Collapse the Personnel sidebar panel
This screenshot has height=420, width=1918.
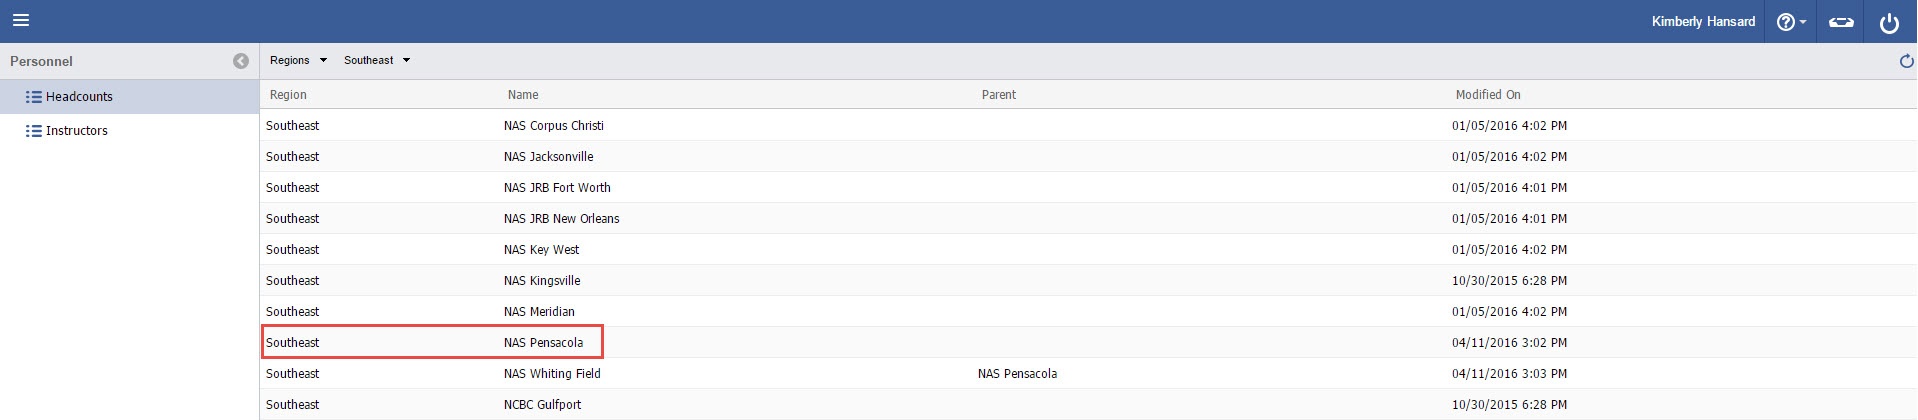coord(241,61)
